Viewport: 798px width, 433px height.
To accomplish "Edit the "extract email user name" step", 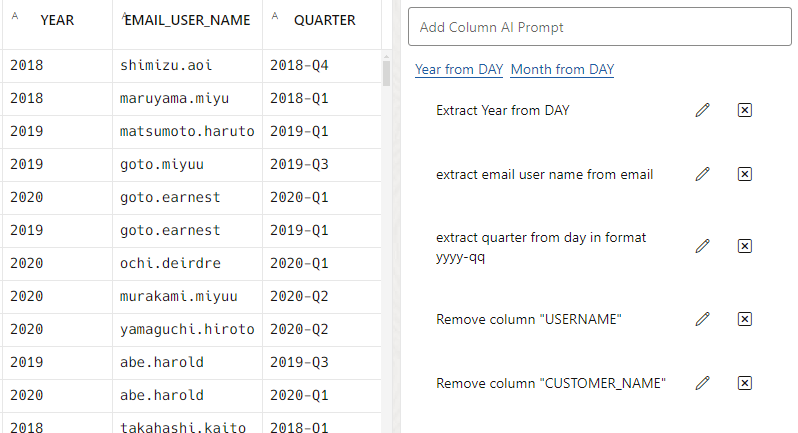I will [x=702, y=174].
